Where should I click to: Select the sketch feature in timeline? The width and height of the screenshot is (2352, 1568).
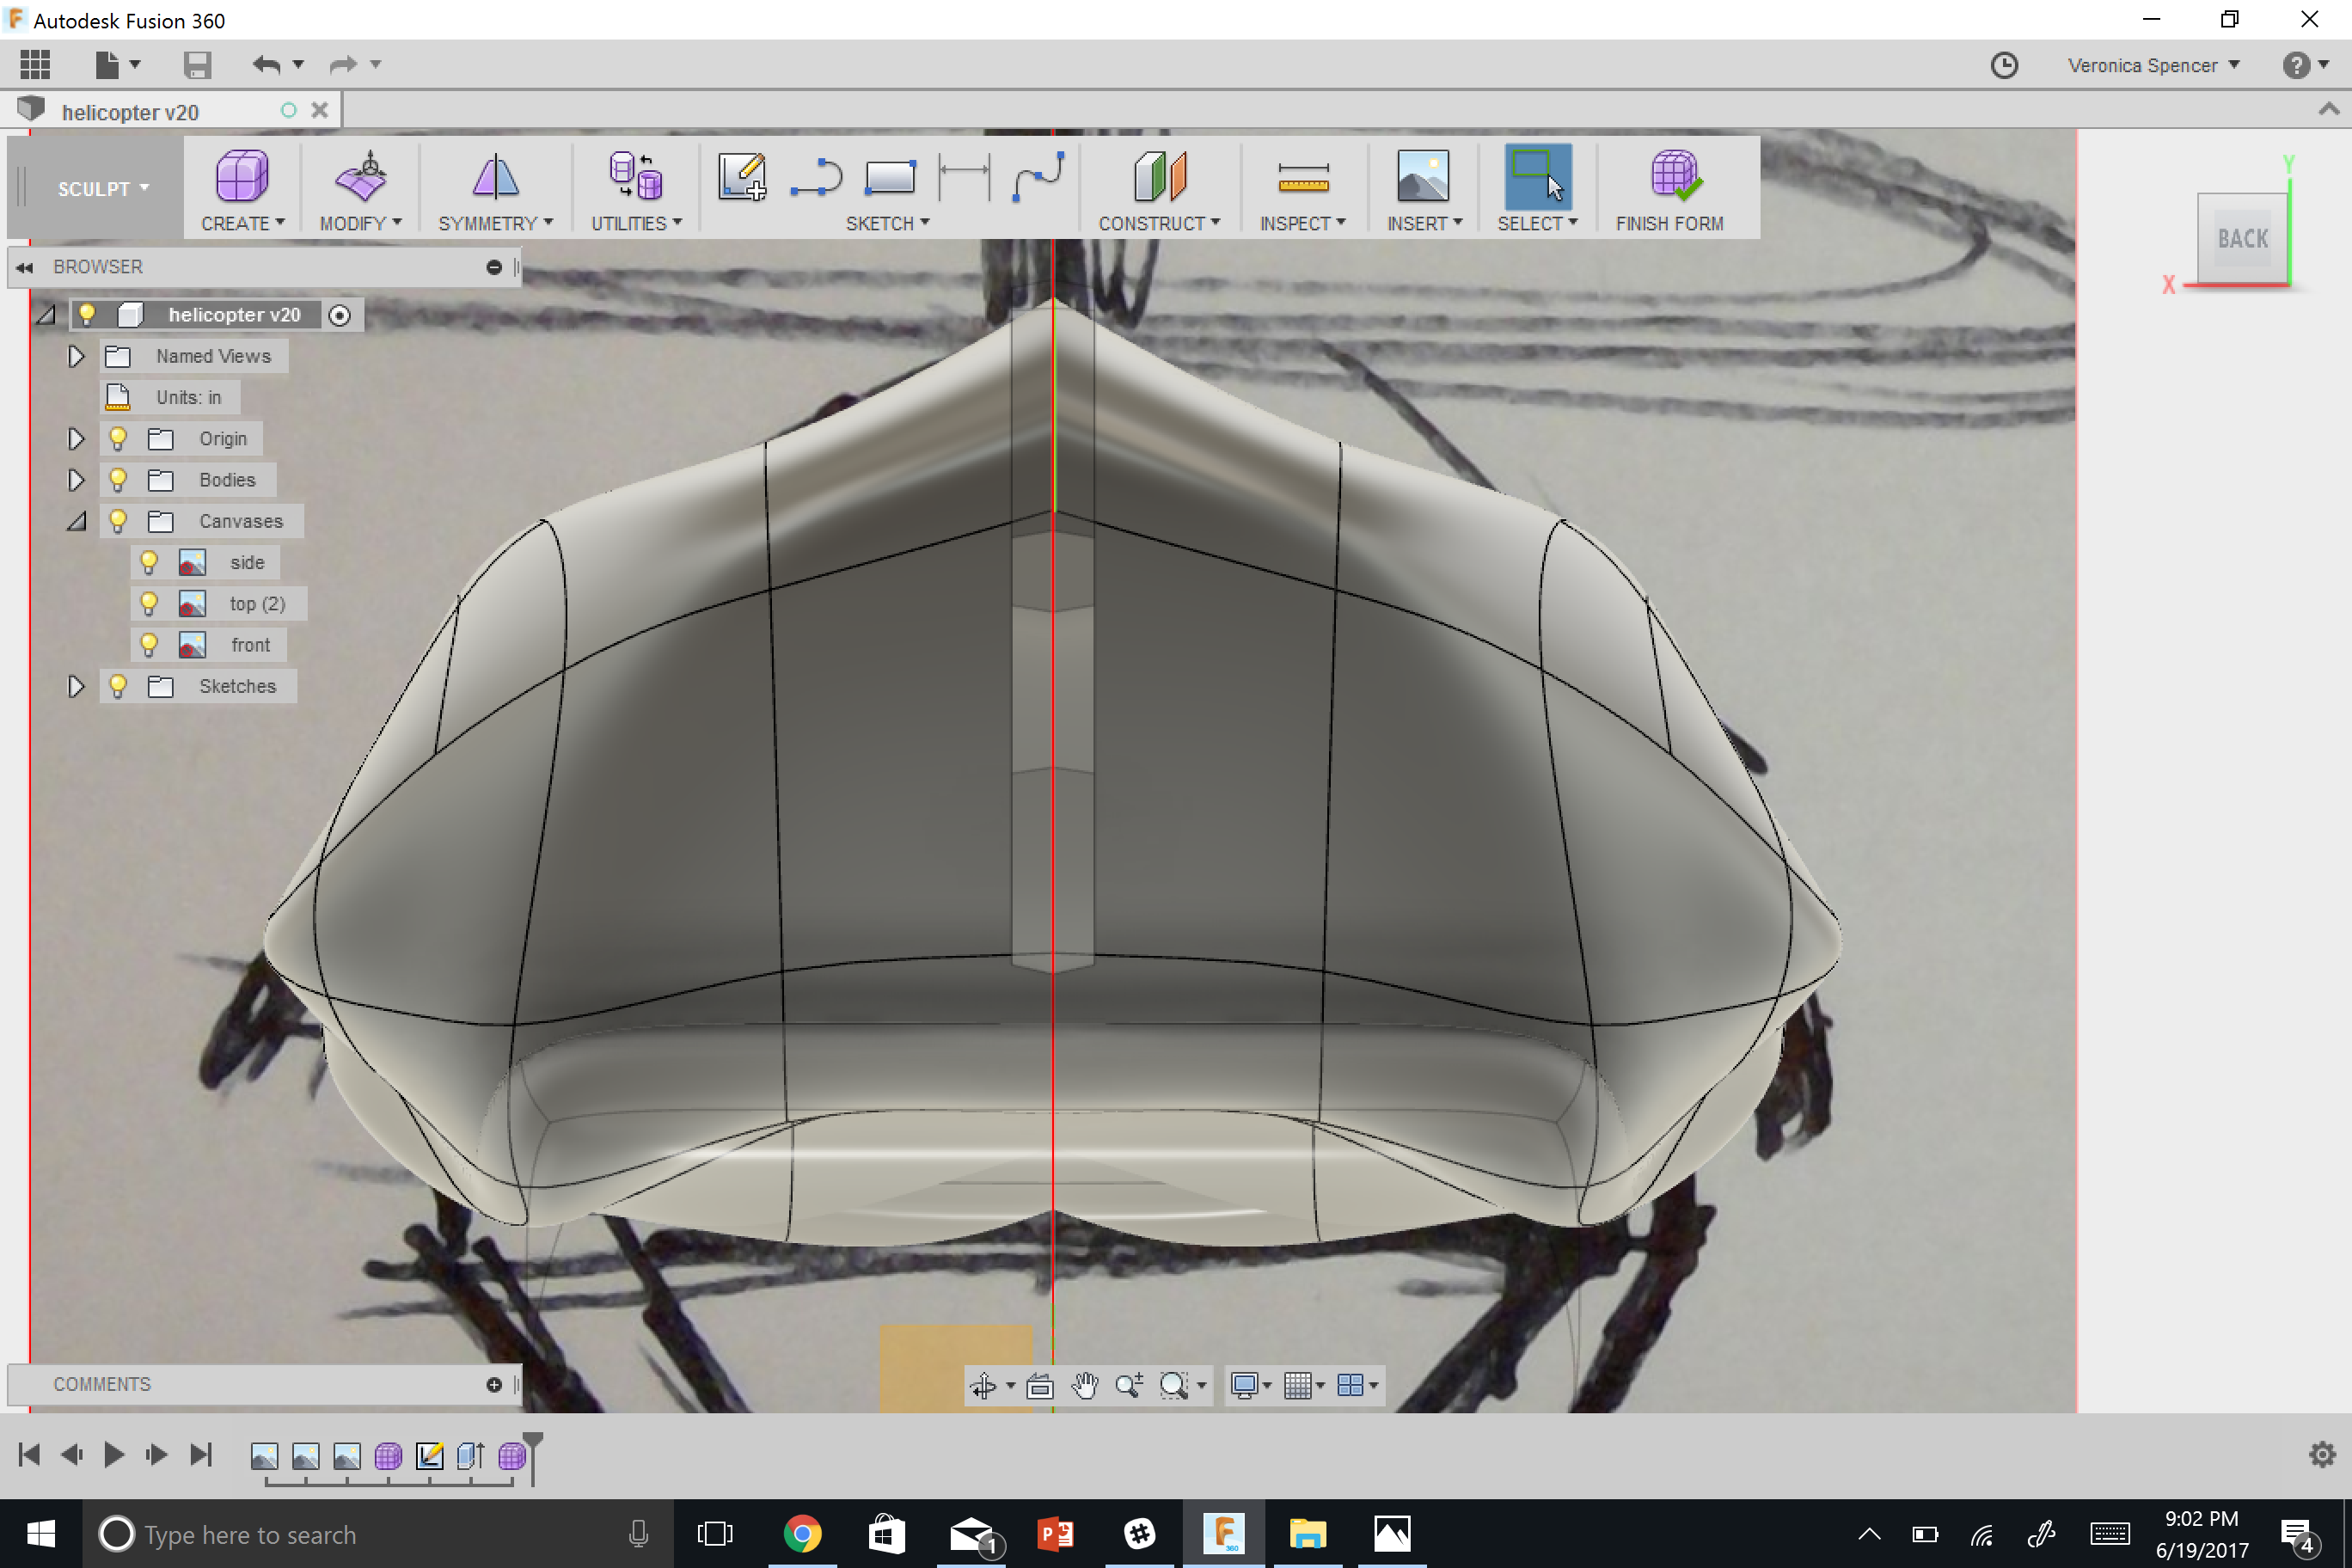pyautogui.click(x=429, y=1456)
